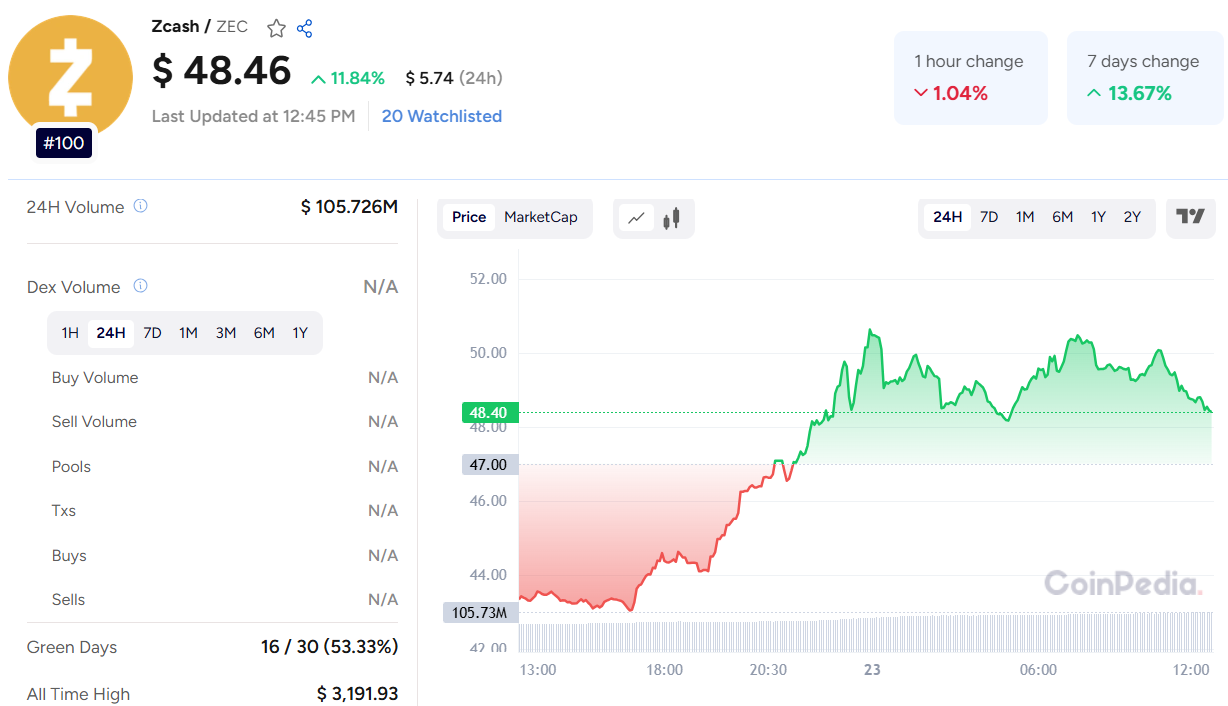Select 3M Dex Volume period
Viewport: 1228px width, 706px height.
[226, 333]
